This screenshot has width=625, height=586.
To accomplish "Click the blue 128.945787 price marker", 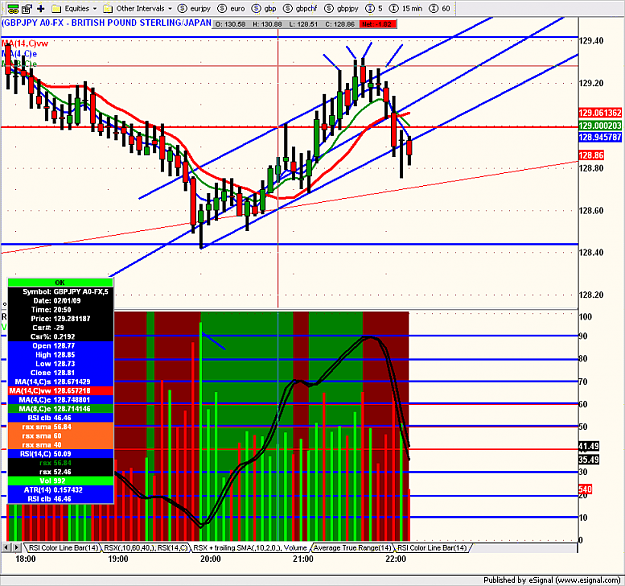I will click(600, 137).
